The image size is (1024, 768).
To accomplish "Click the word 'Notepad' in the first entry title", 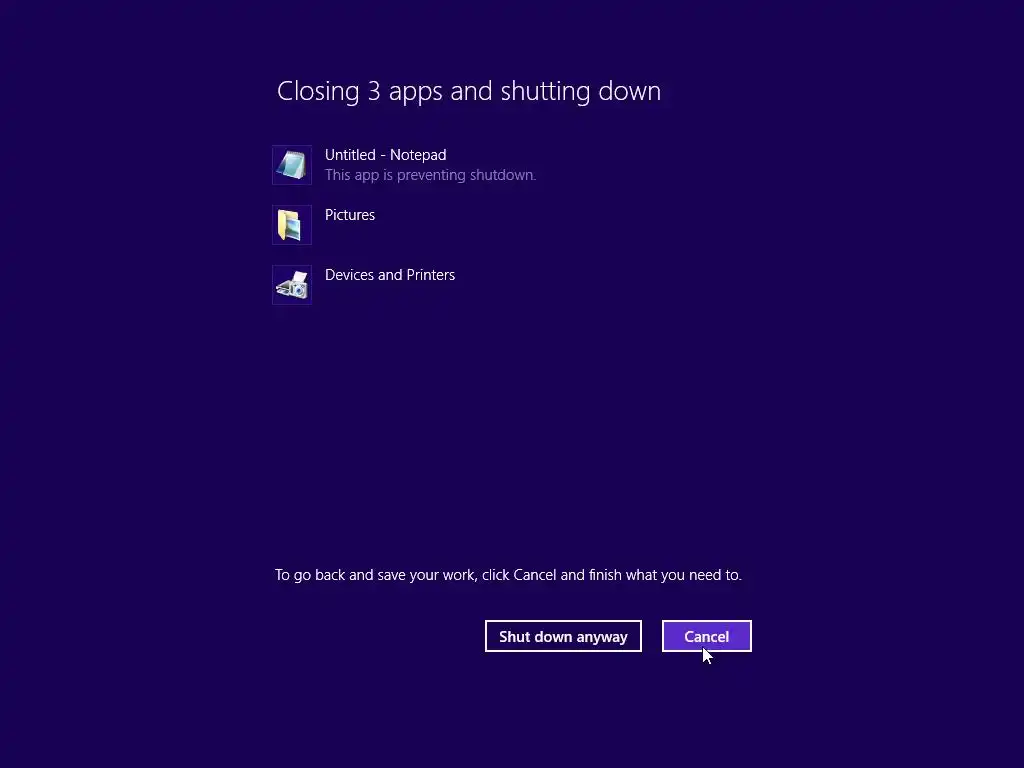I will 418,155.
